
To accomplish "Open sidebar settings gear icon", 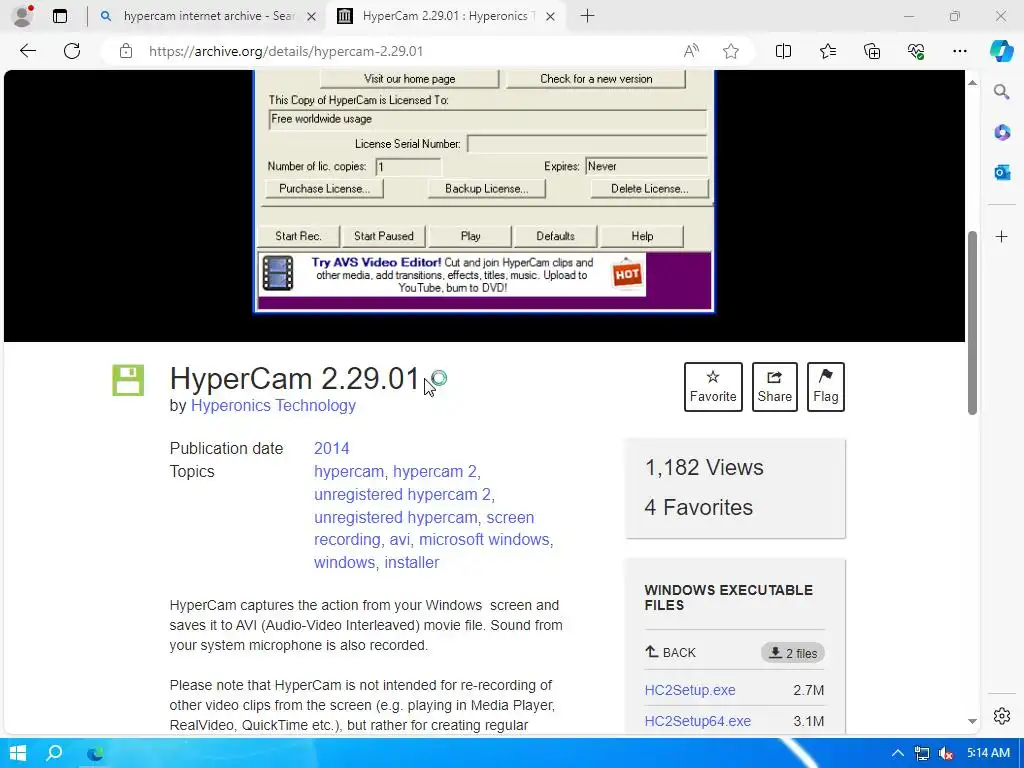I will [1002, 716].
